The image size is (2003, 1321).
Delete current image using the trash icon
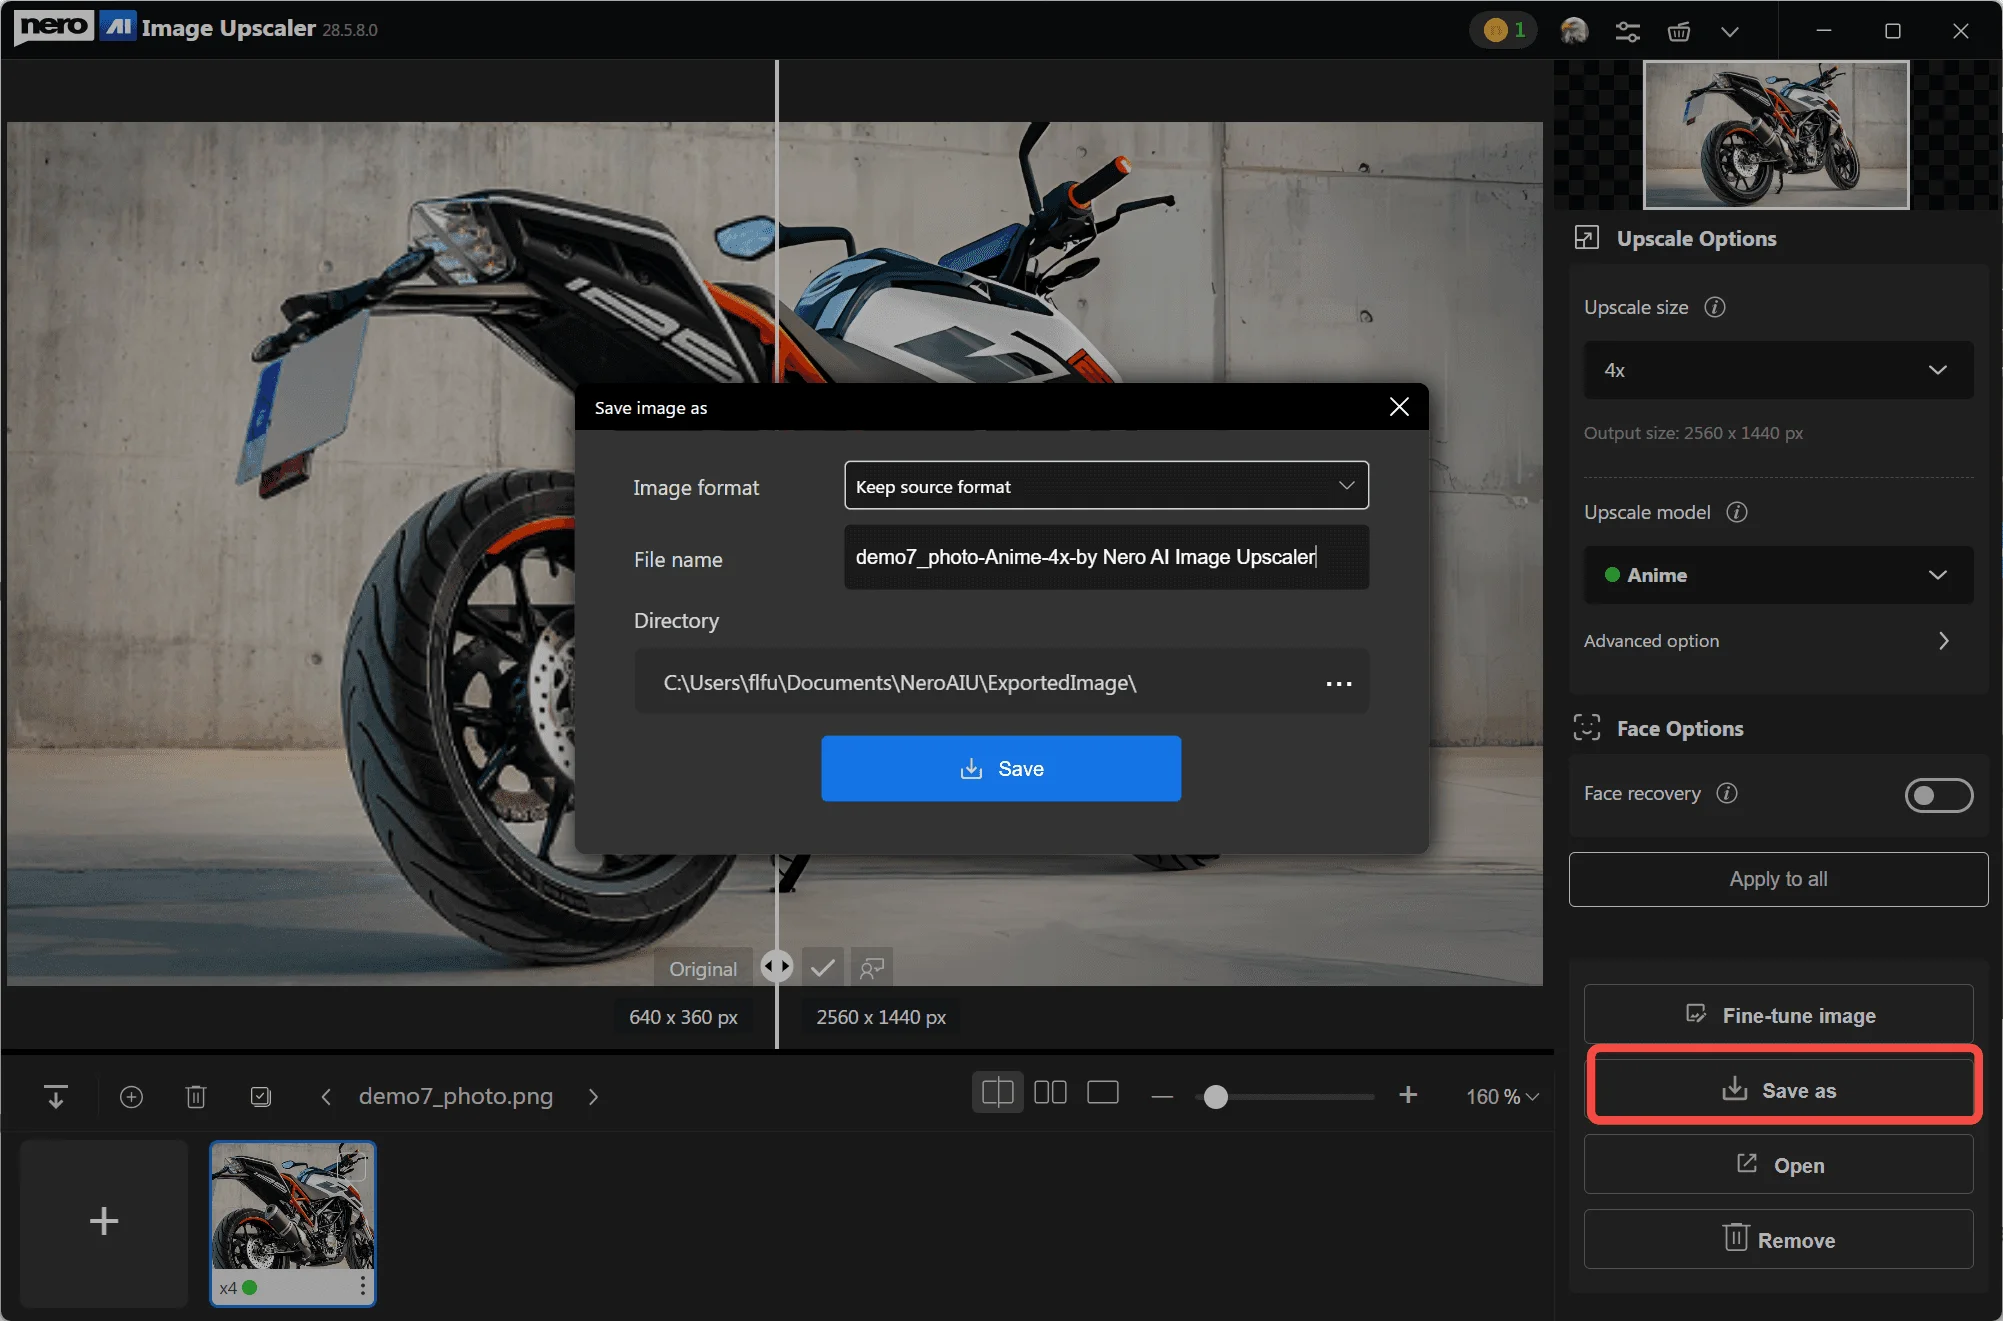(195, 1096)
